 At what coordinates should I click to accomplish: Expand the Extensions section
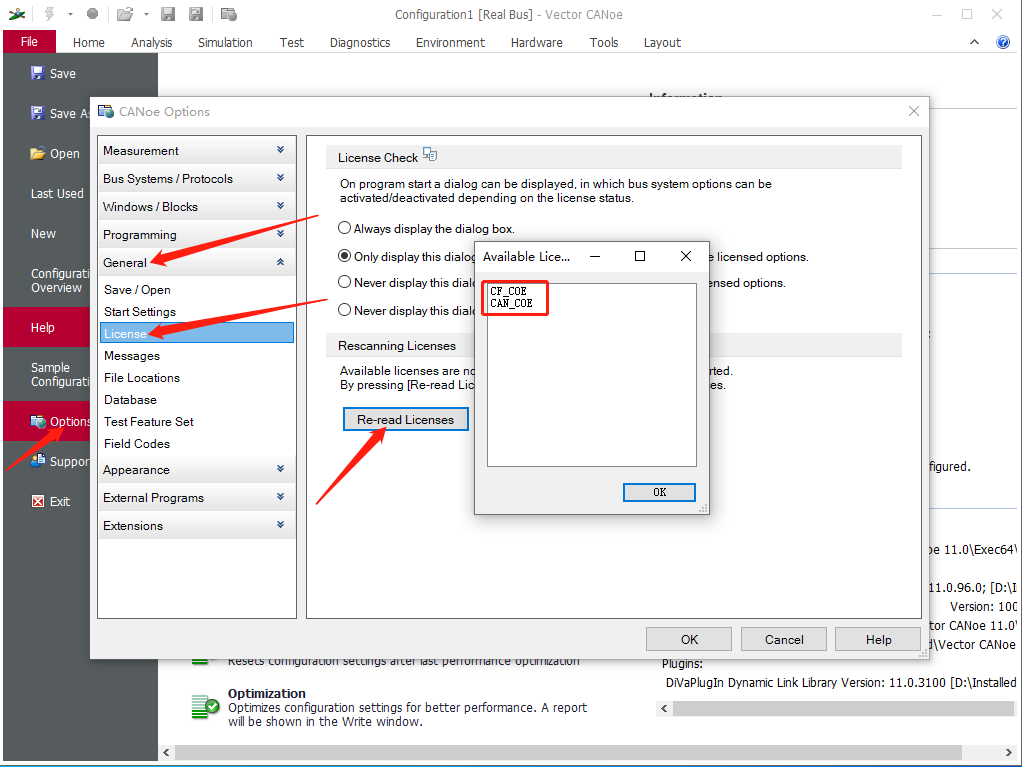pos(197,526)
